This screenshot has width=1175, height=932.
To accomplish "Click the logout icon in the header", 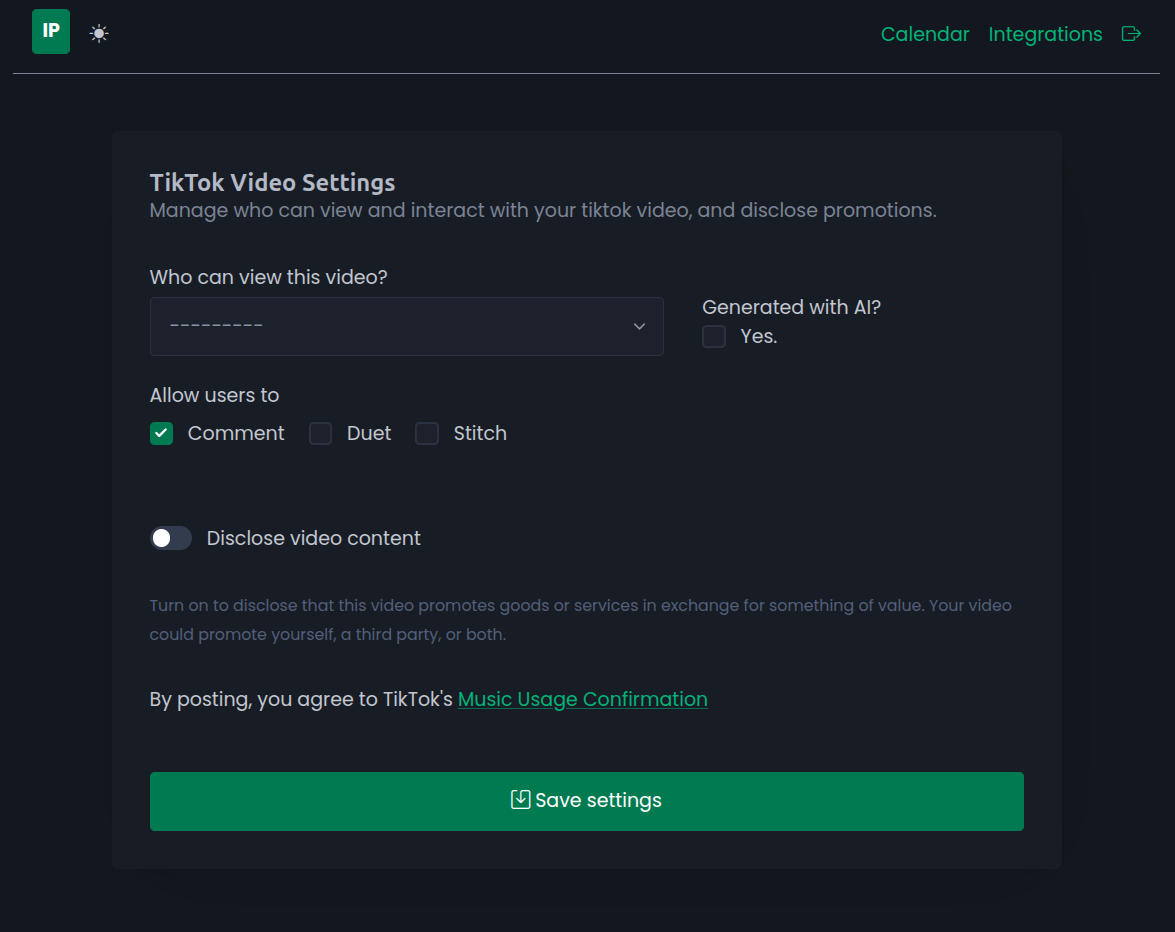I will click(x=1131, y=34).
